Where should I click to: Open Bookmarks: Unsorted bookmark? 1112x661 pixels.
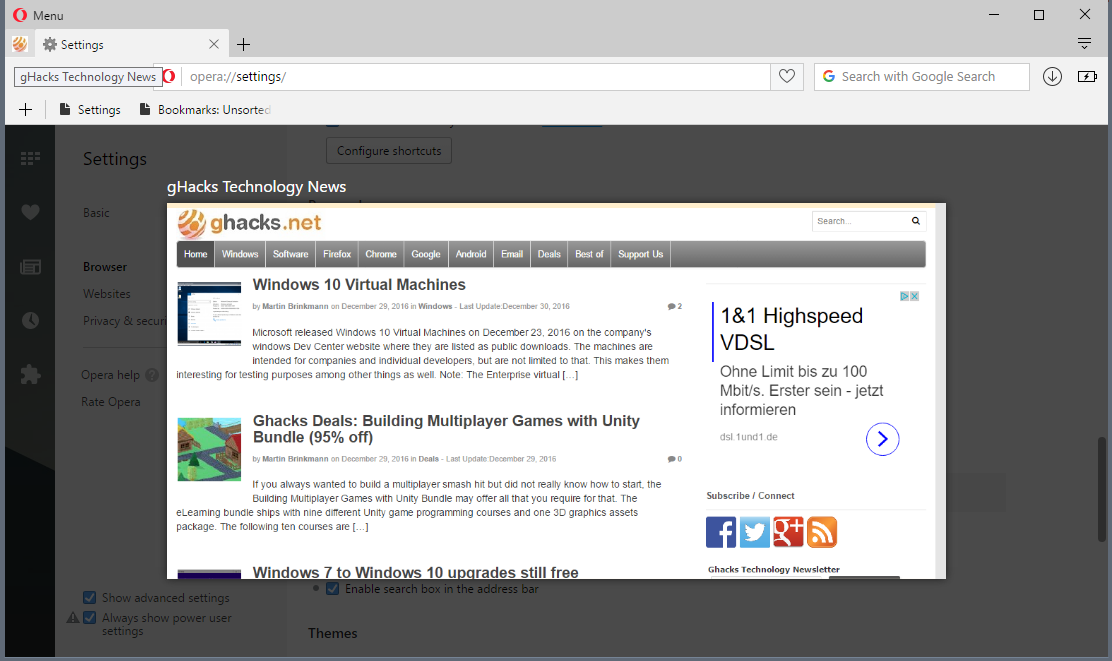[x=205, y=109]
